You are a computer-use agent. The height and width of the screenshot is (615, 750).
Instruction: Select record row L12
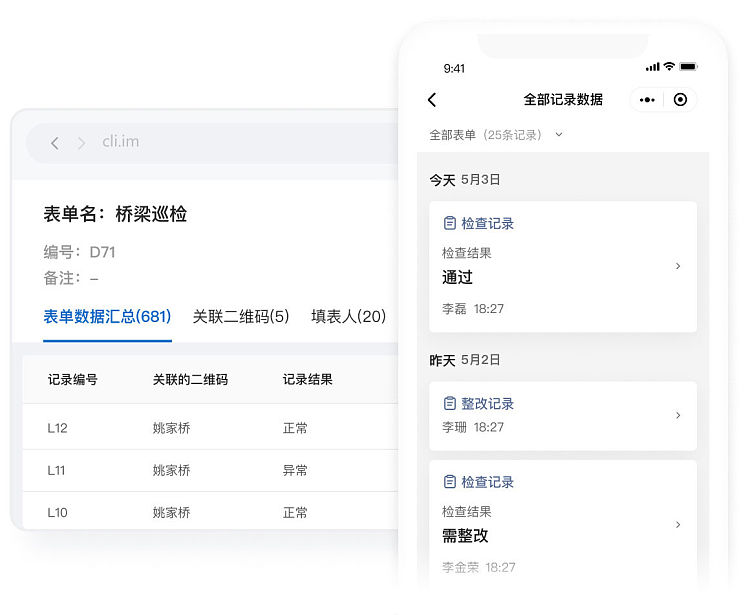click(x=58, y=428)
